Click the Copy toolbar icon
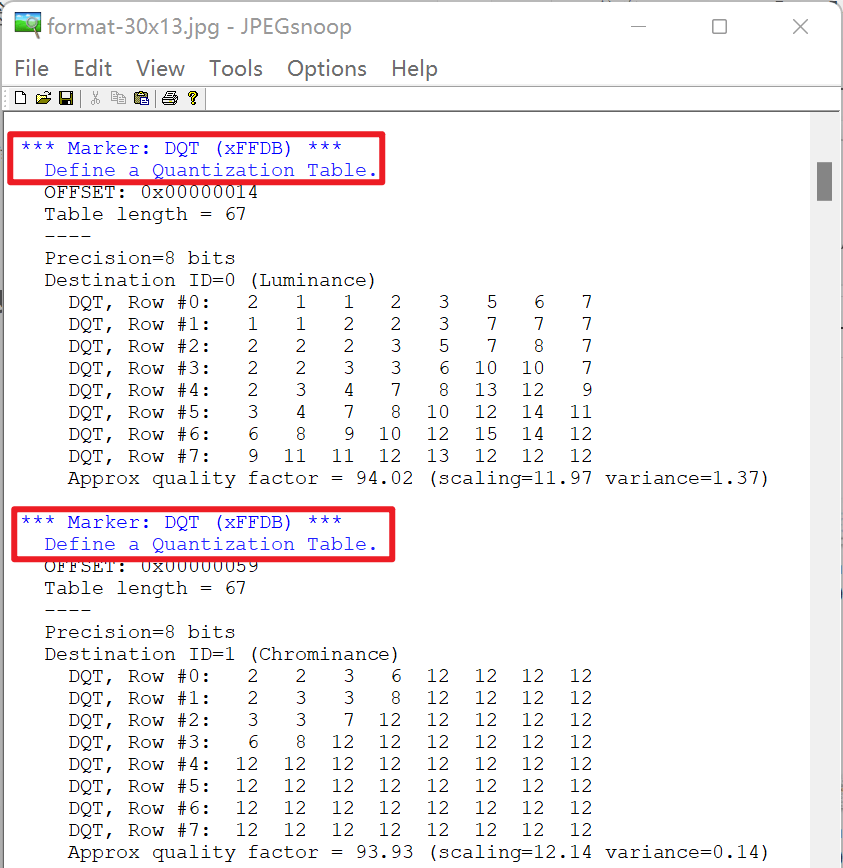This screenshot has width=843, height=868. (x=118, y=98)
